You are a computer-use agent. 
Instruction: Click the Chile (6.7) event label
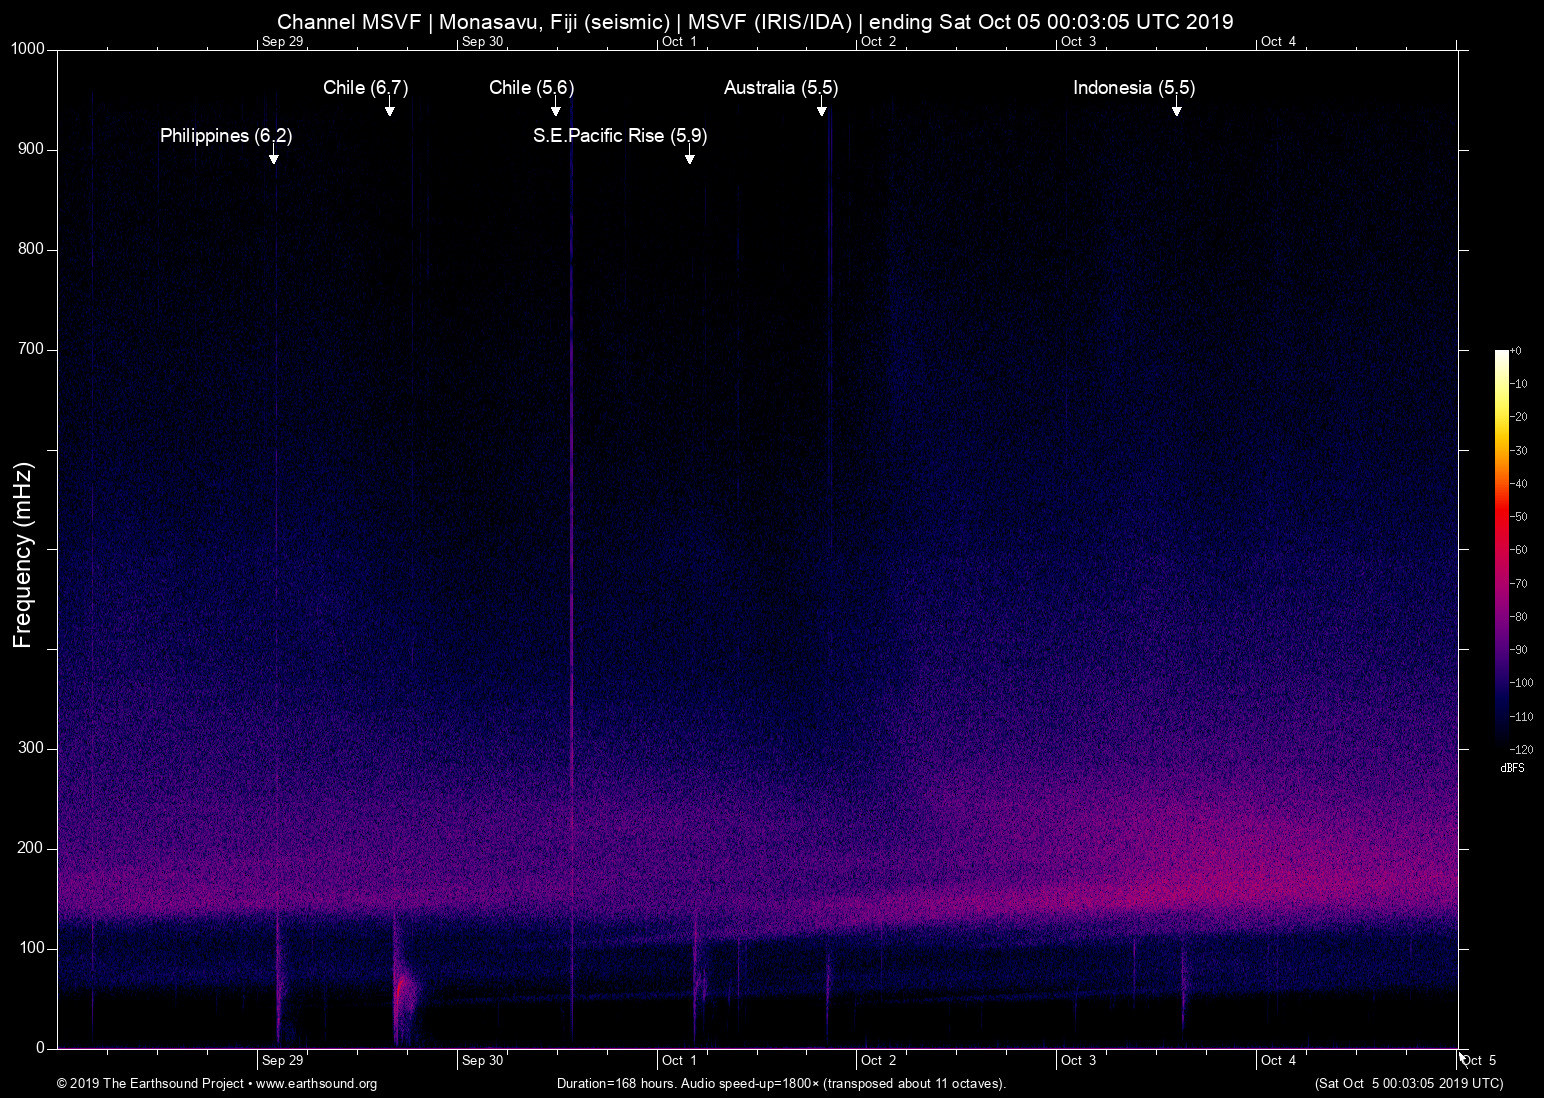(366, 88)
